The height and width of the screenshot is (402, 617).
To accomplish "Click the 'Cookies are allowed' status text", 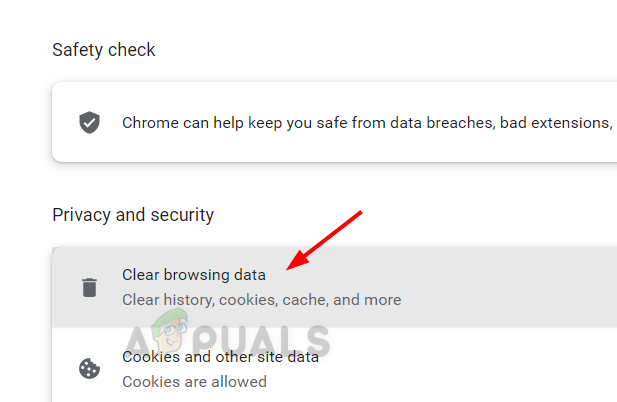I will click(x=194, y=381).
